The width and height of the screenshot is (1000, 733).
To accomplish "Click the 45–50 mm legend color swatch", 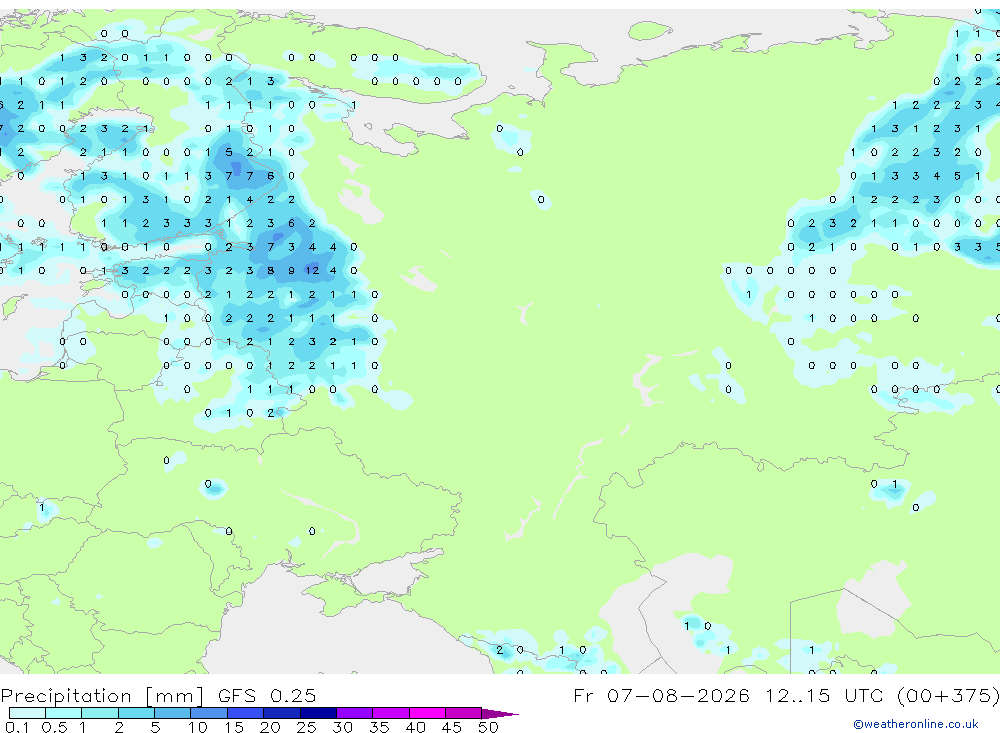I will [x=464, y=713].
